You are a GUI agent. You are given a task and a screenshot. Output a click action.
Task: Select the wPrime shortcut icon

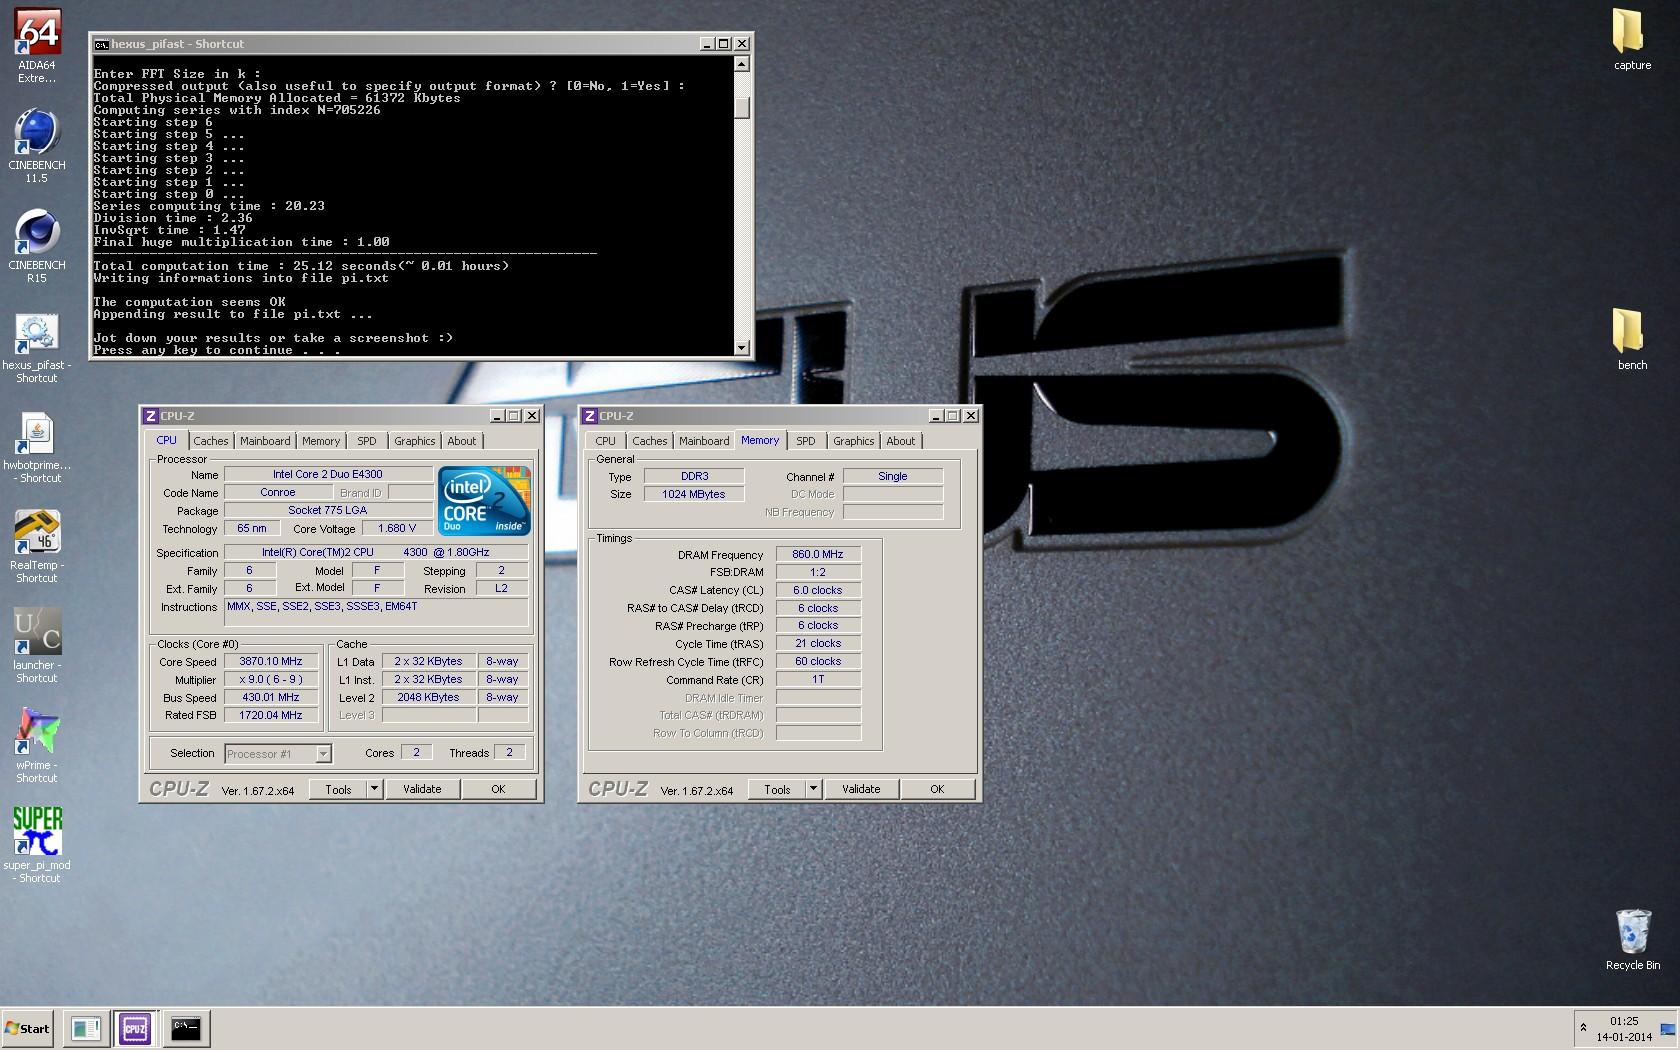click(x=37, y=745)
